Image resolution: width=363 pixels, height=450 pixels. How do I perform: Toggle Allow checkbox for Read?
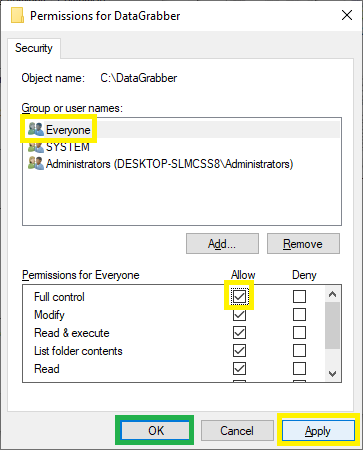click(x=239, y=368)
